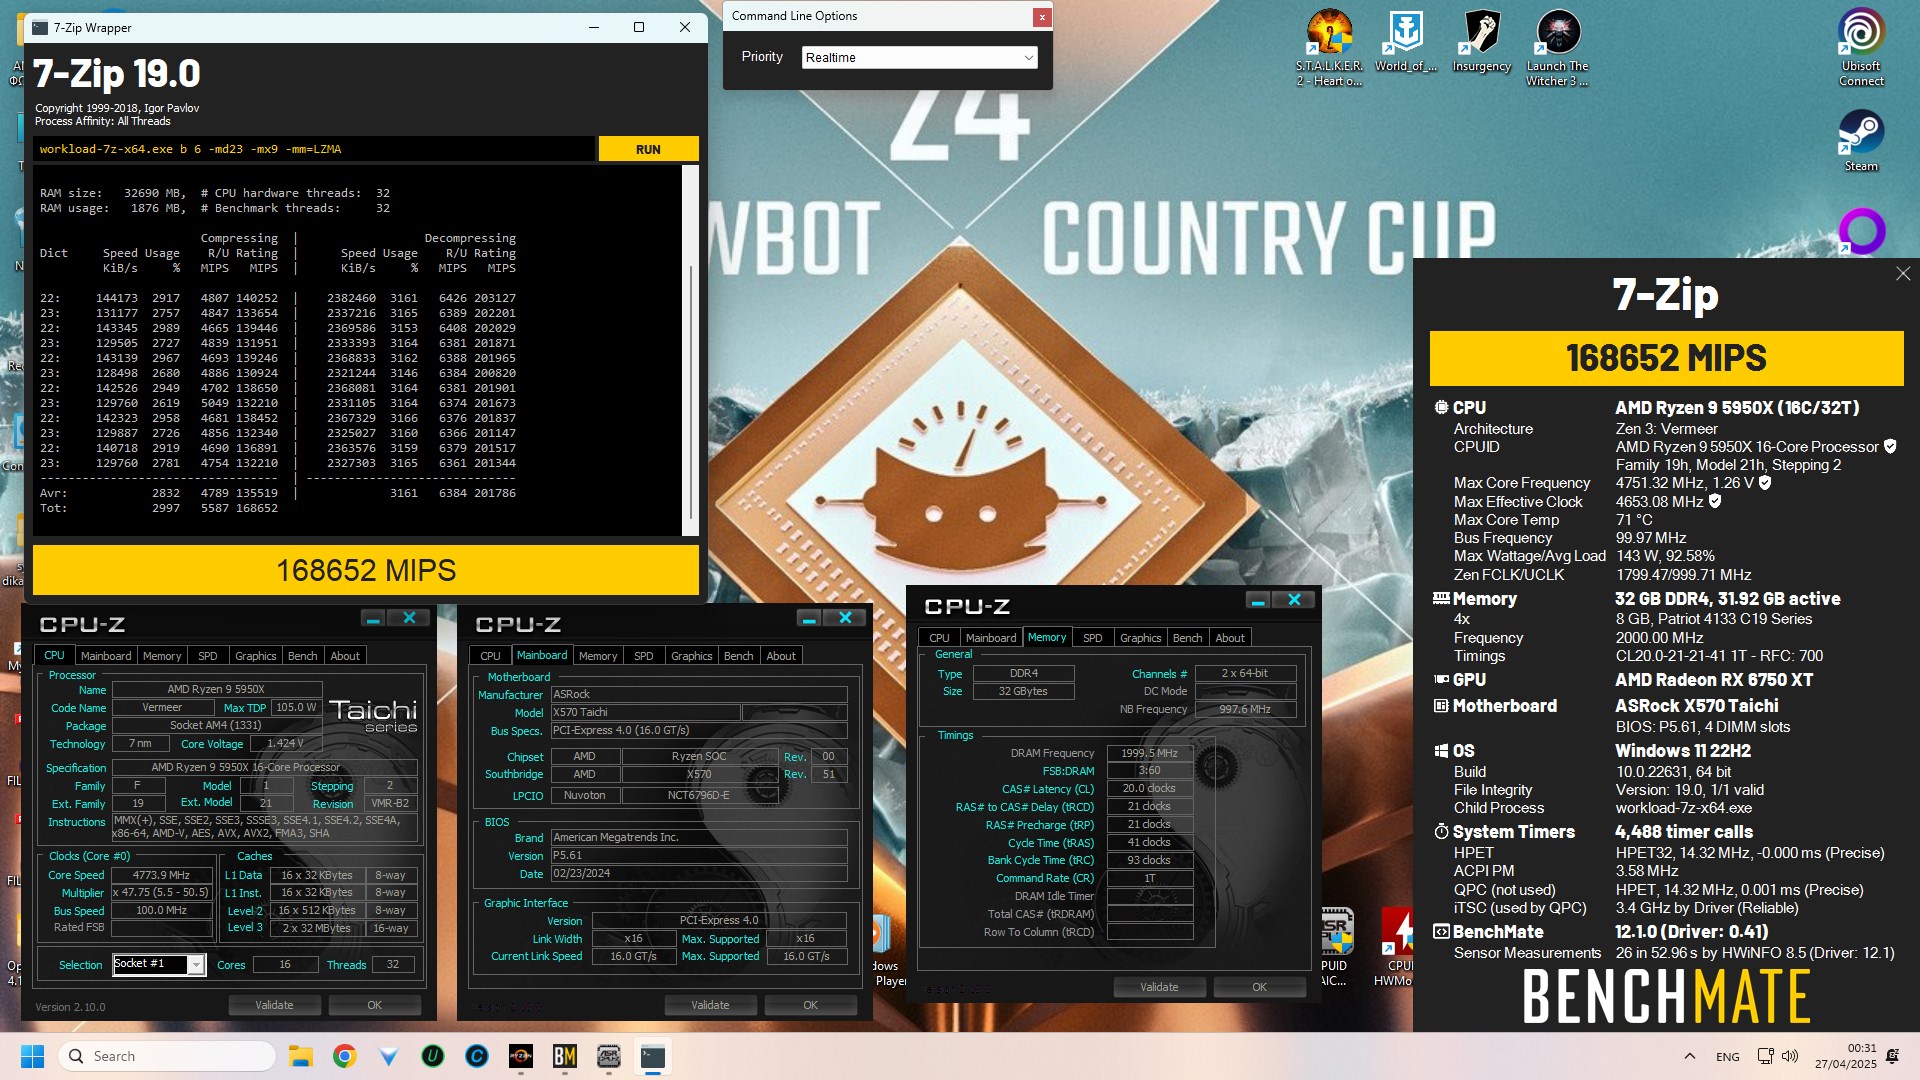Click 'workload-7z-x64.exe' Child Process text
Viewport: 1920px width, 1080px height.
[x=1683, y=808]
